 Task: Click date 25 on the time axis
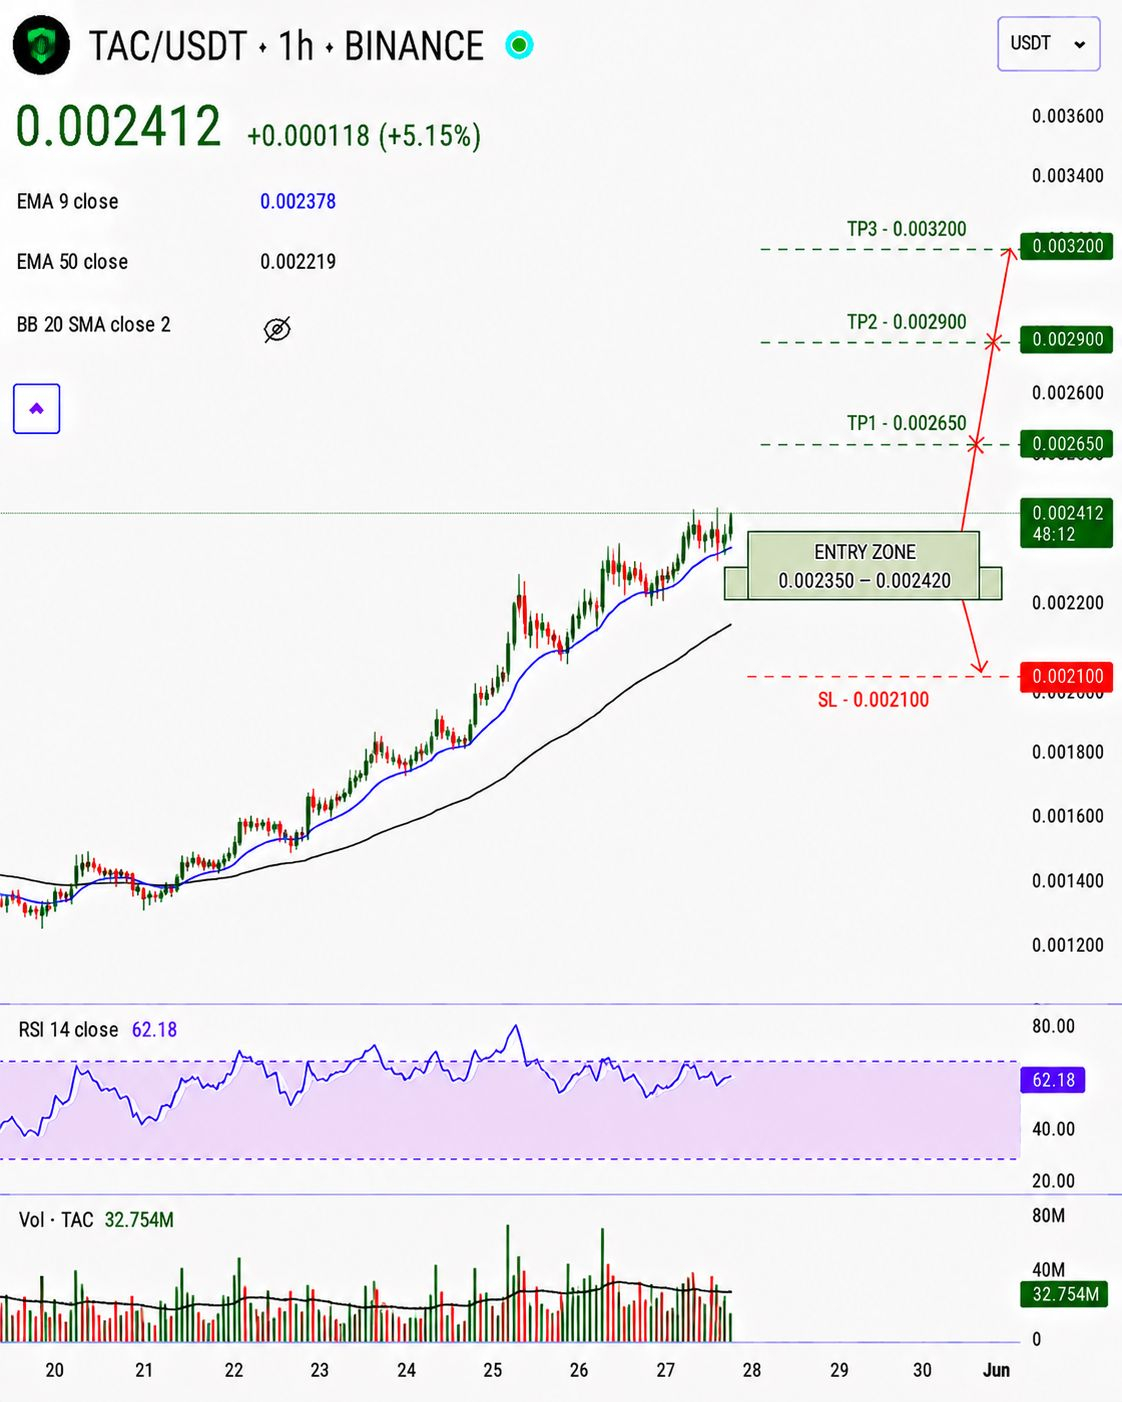tap(493, 1370)
